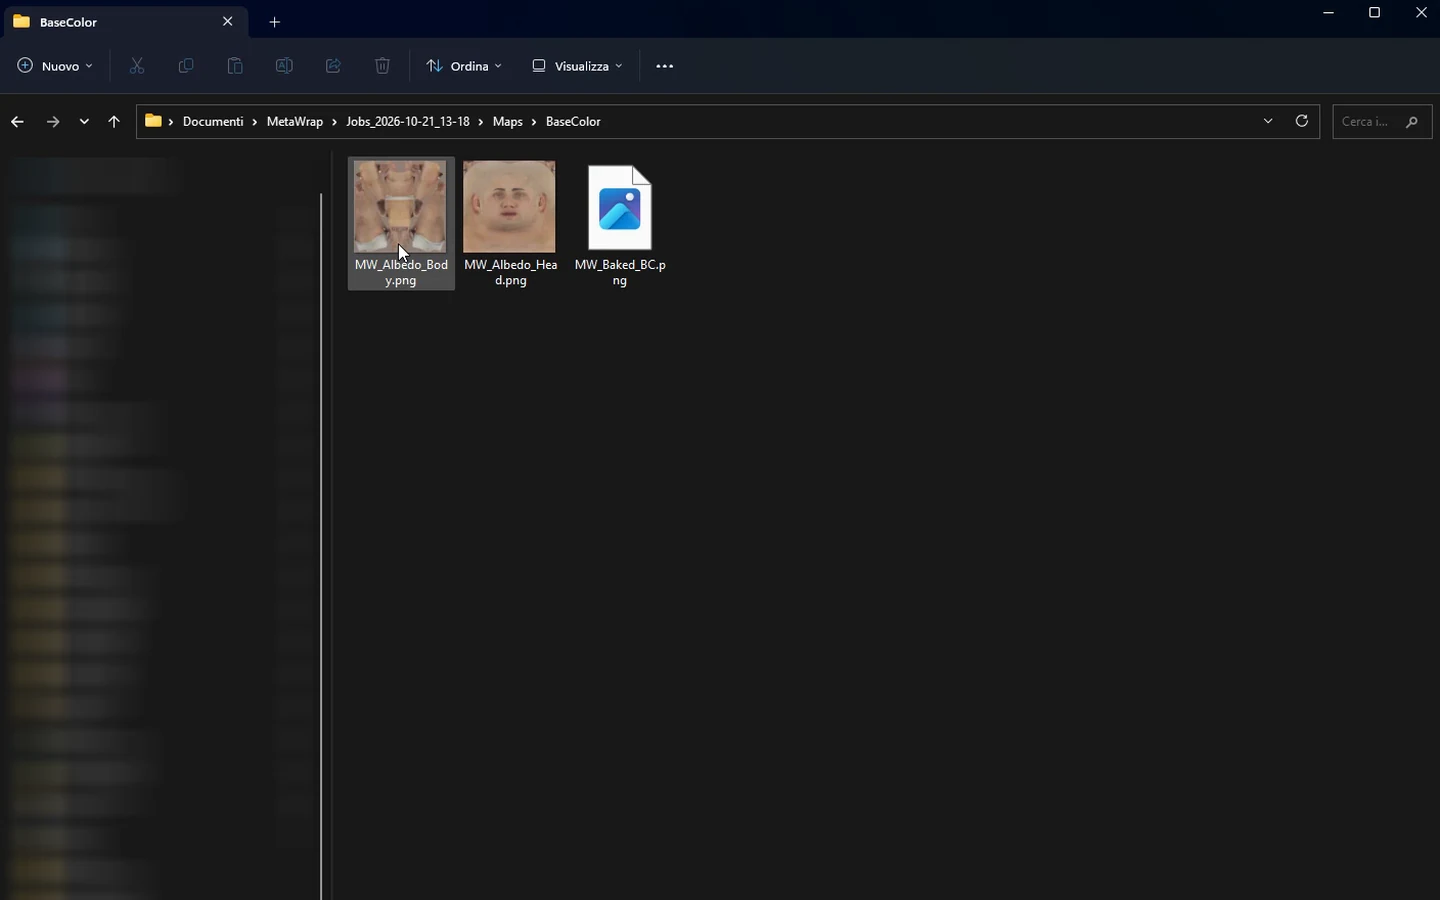This screenshot has height=900, width=1440.
Task: Go back with the left arrow
Action: (x=17, y=122)
